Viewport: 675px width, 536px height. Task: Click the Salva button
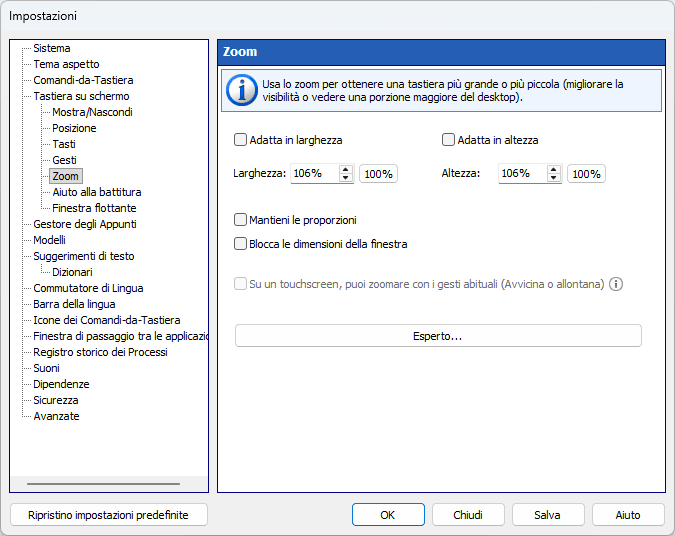click(x=548, y=515)
